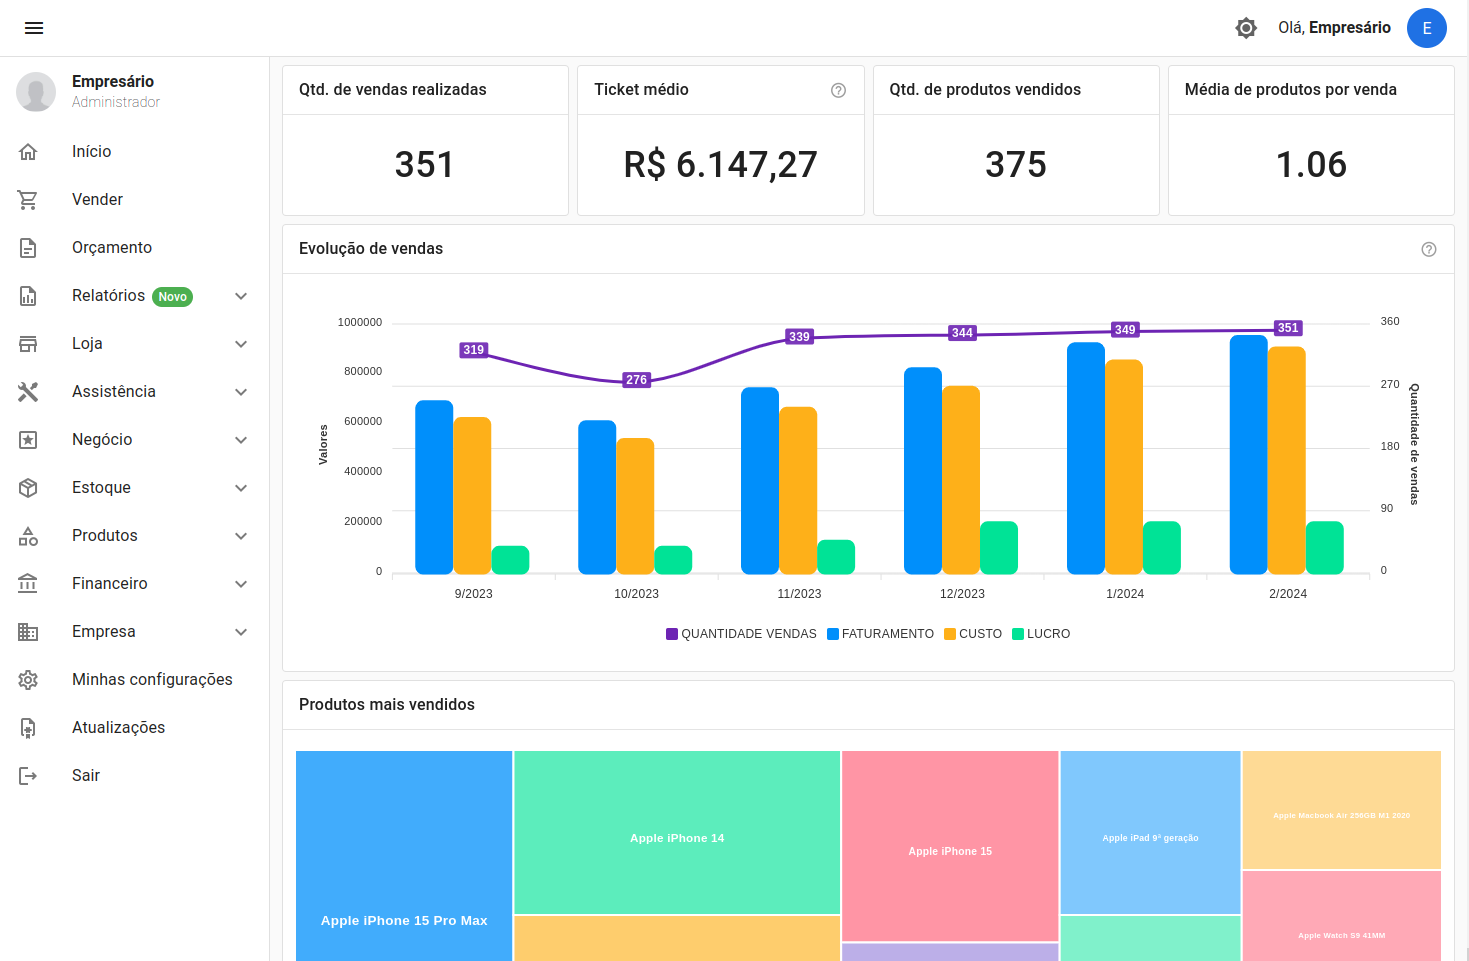Click the blue user avatar E
1469x961 pixels.
point(1426,28)
